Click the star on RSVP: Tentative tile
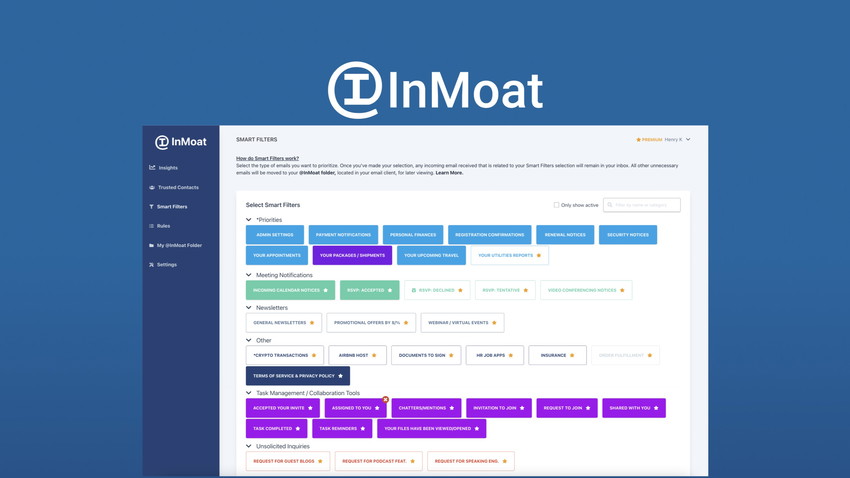850x478 pixels. [526, 290]
